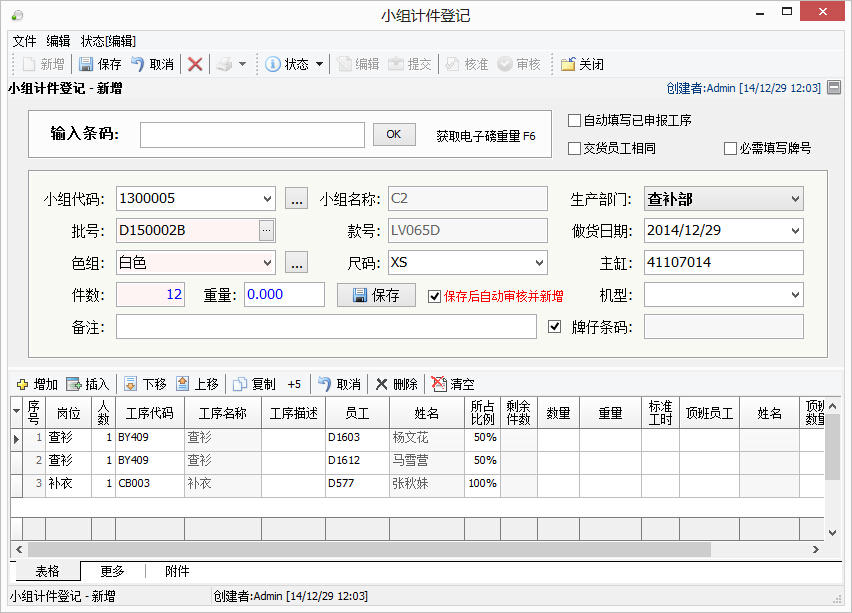This screenshot has width=852, height=613.
Task: Toggle the 牌仔条码 checkbox
Action: 554,327
